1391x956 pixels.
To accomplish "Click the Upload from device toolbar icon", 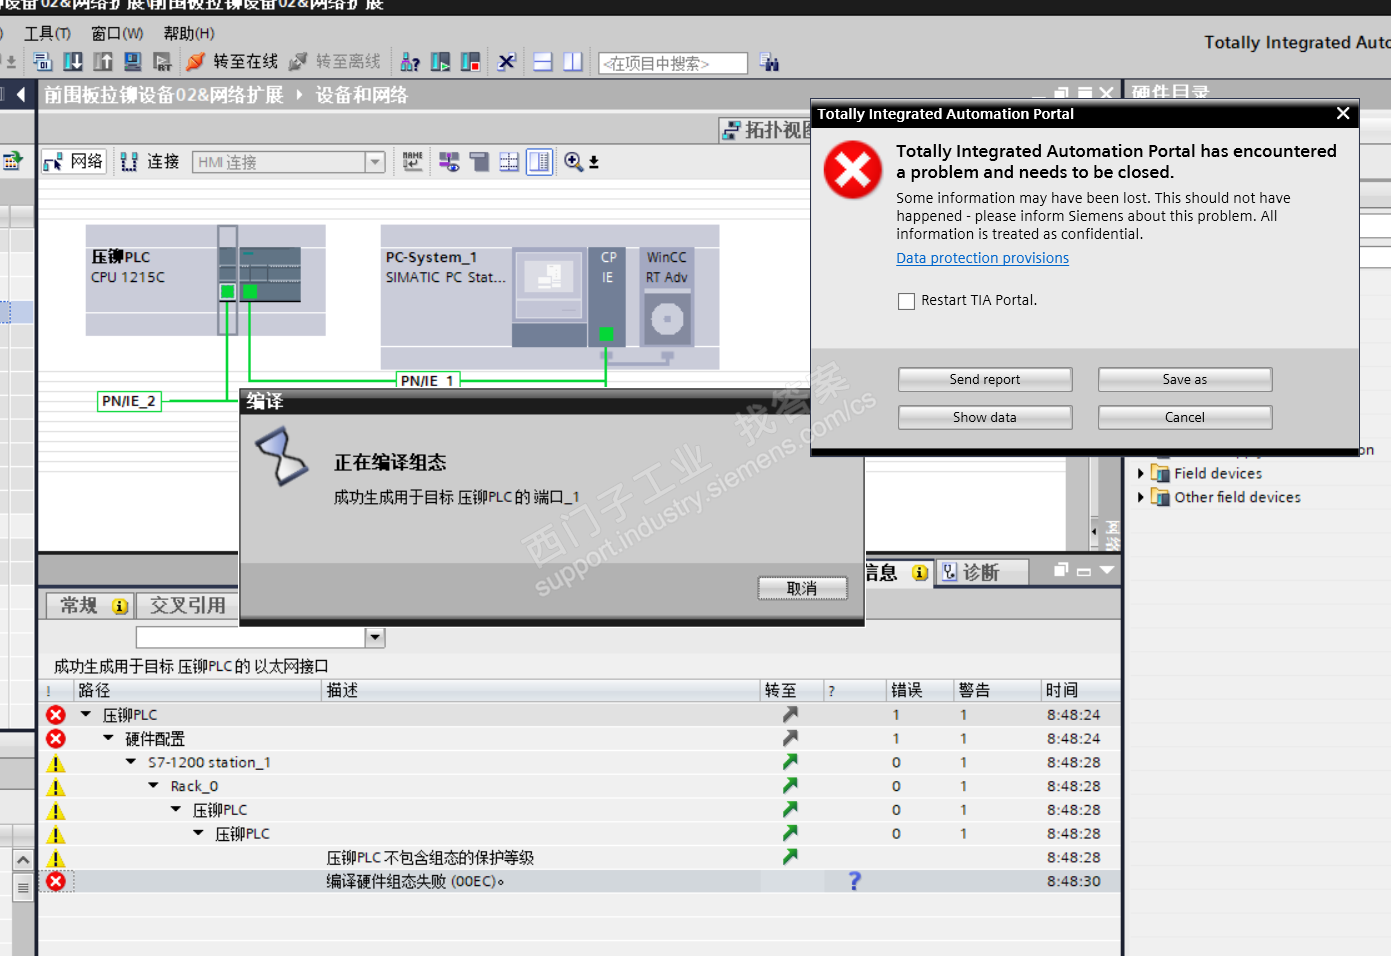I will pyautogui.click(x=103, y=62).
